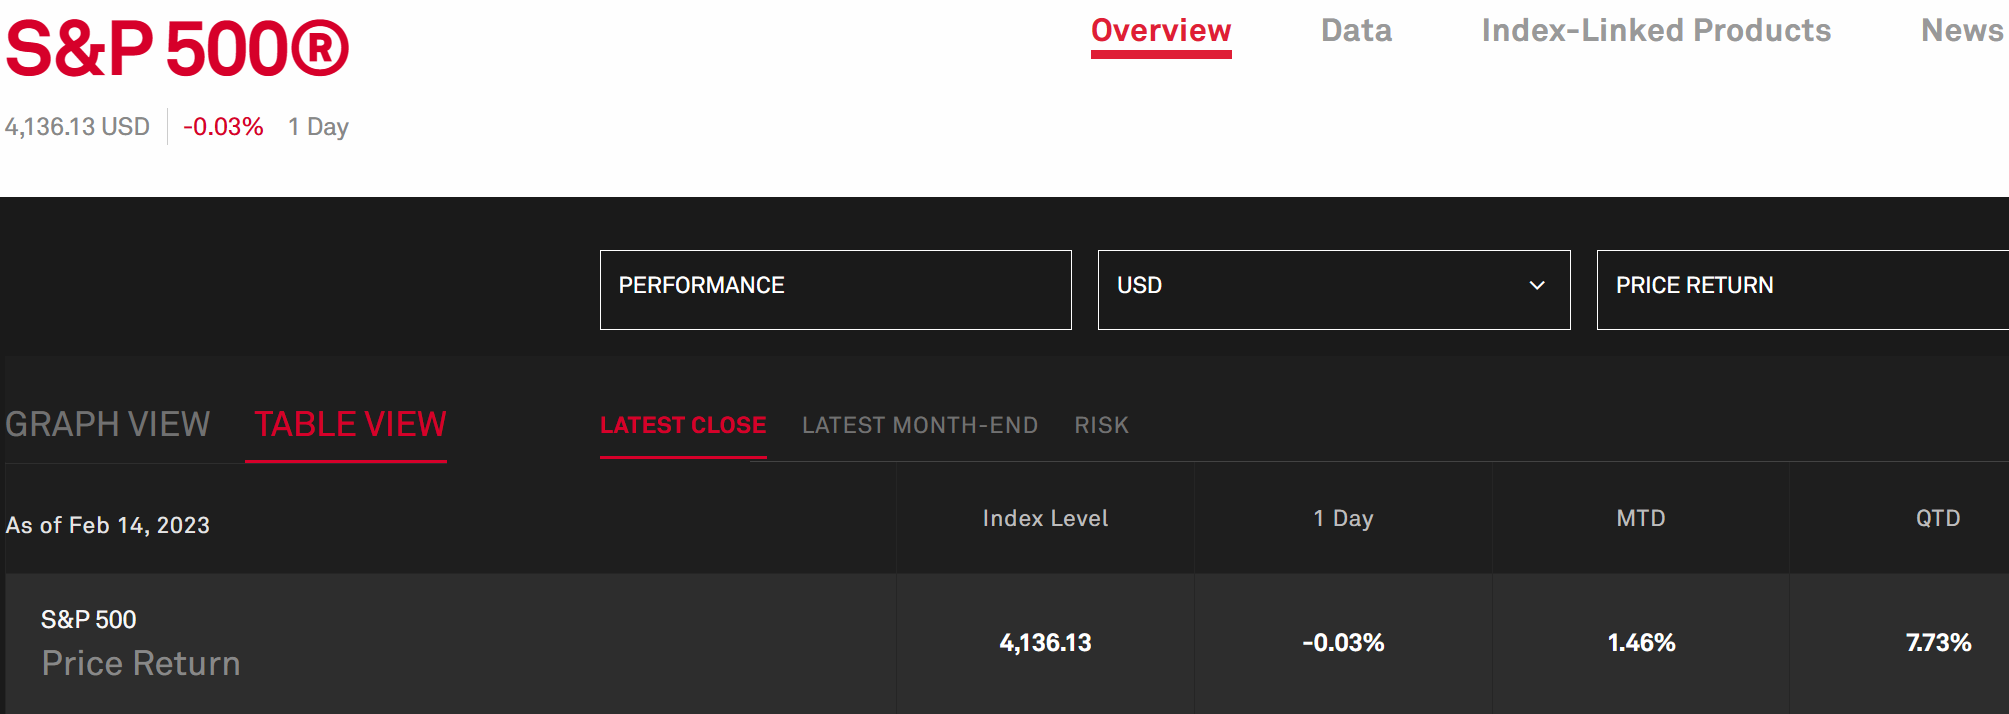Click the 4,136.13 USD header value

77,127
